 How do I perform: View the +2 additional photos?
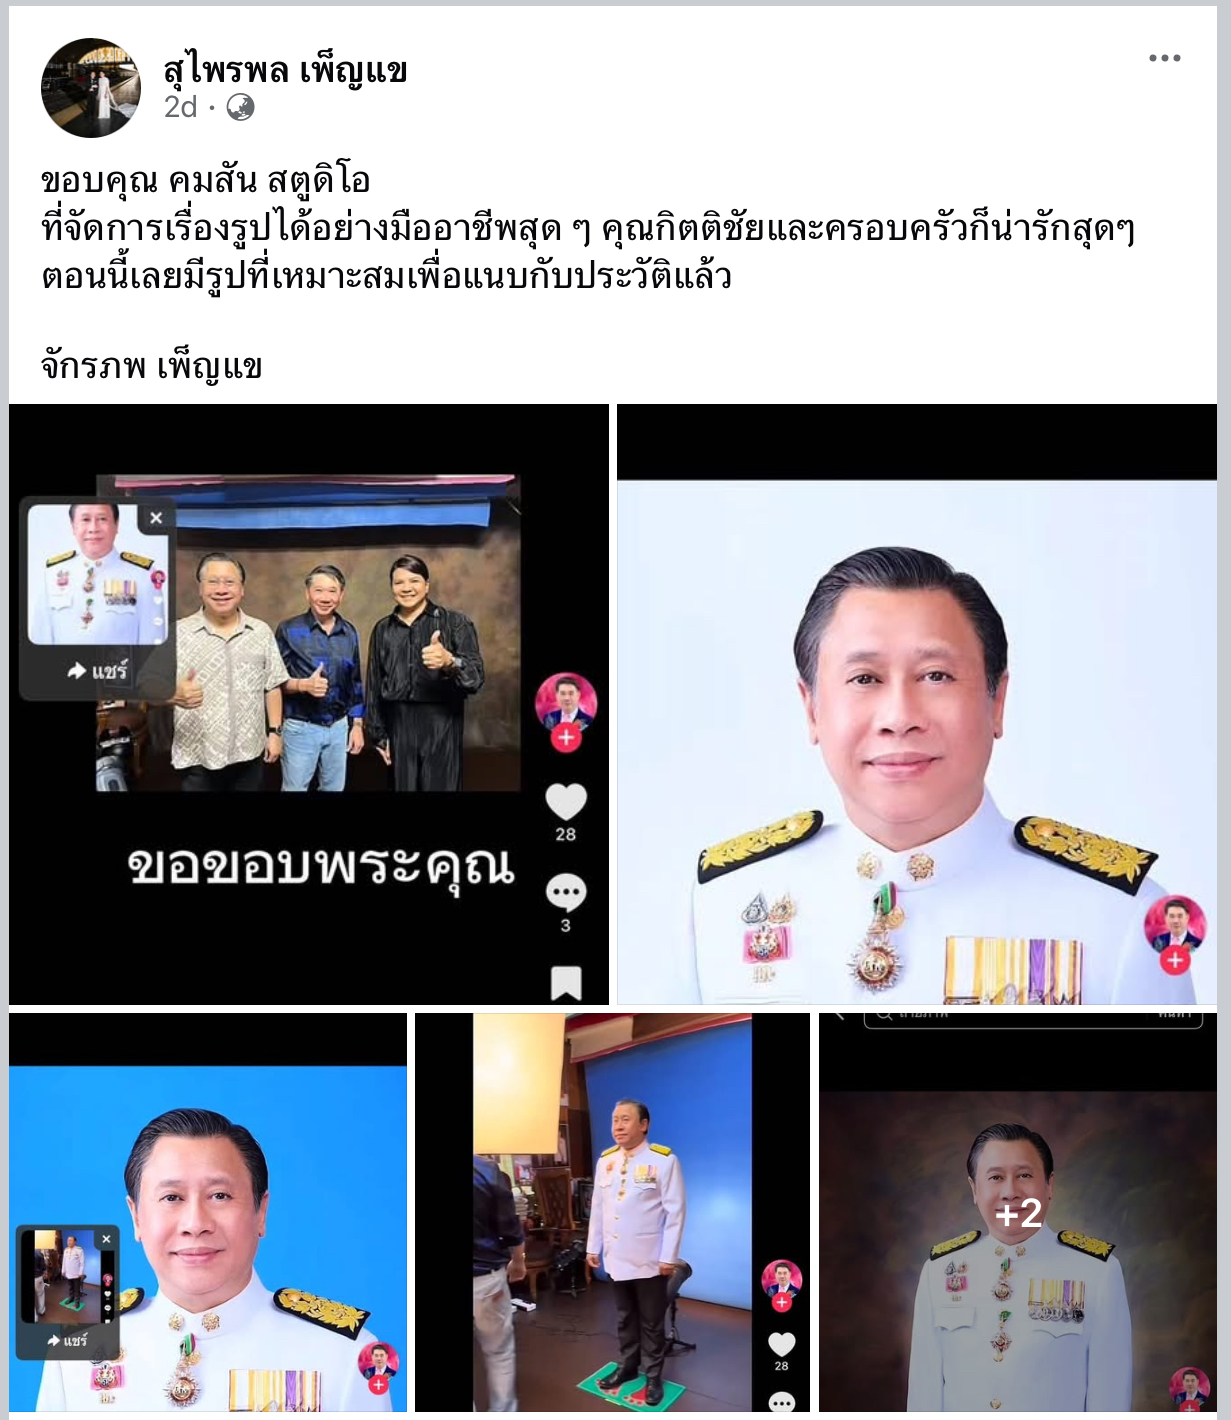point(1018,1212)
